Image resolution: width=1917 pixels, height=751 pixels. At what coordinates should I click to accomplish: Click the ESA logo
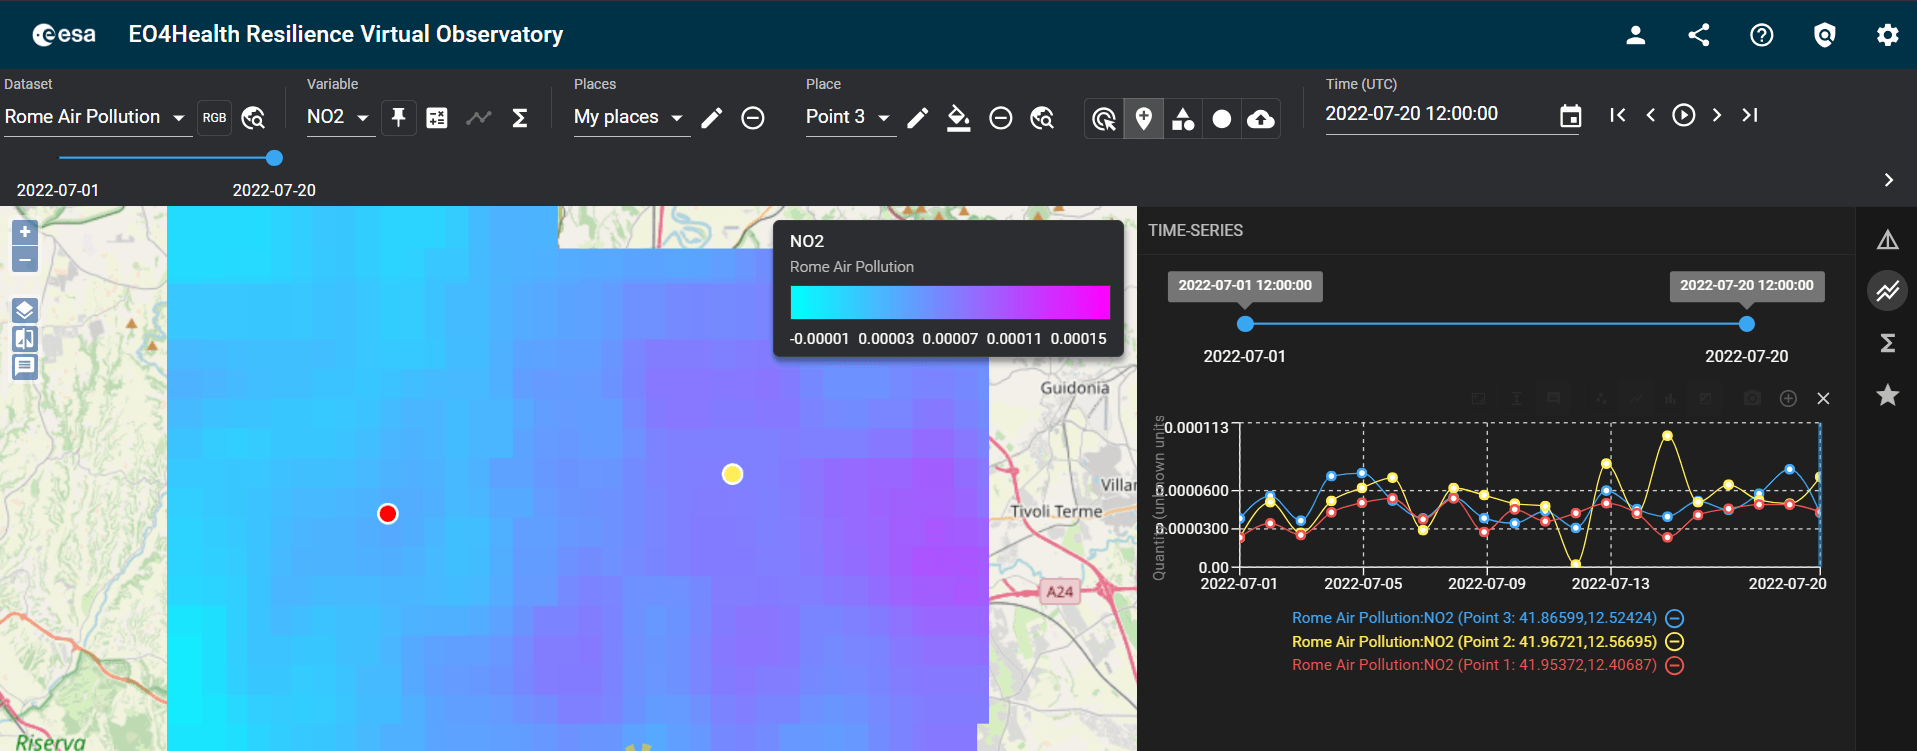coord(64,35)
